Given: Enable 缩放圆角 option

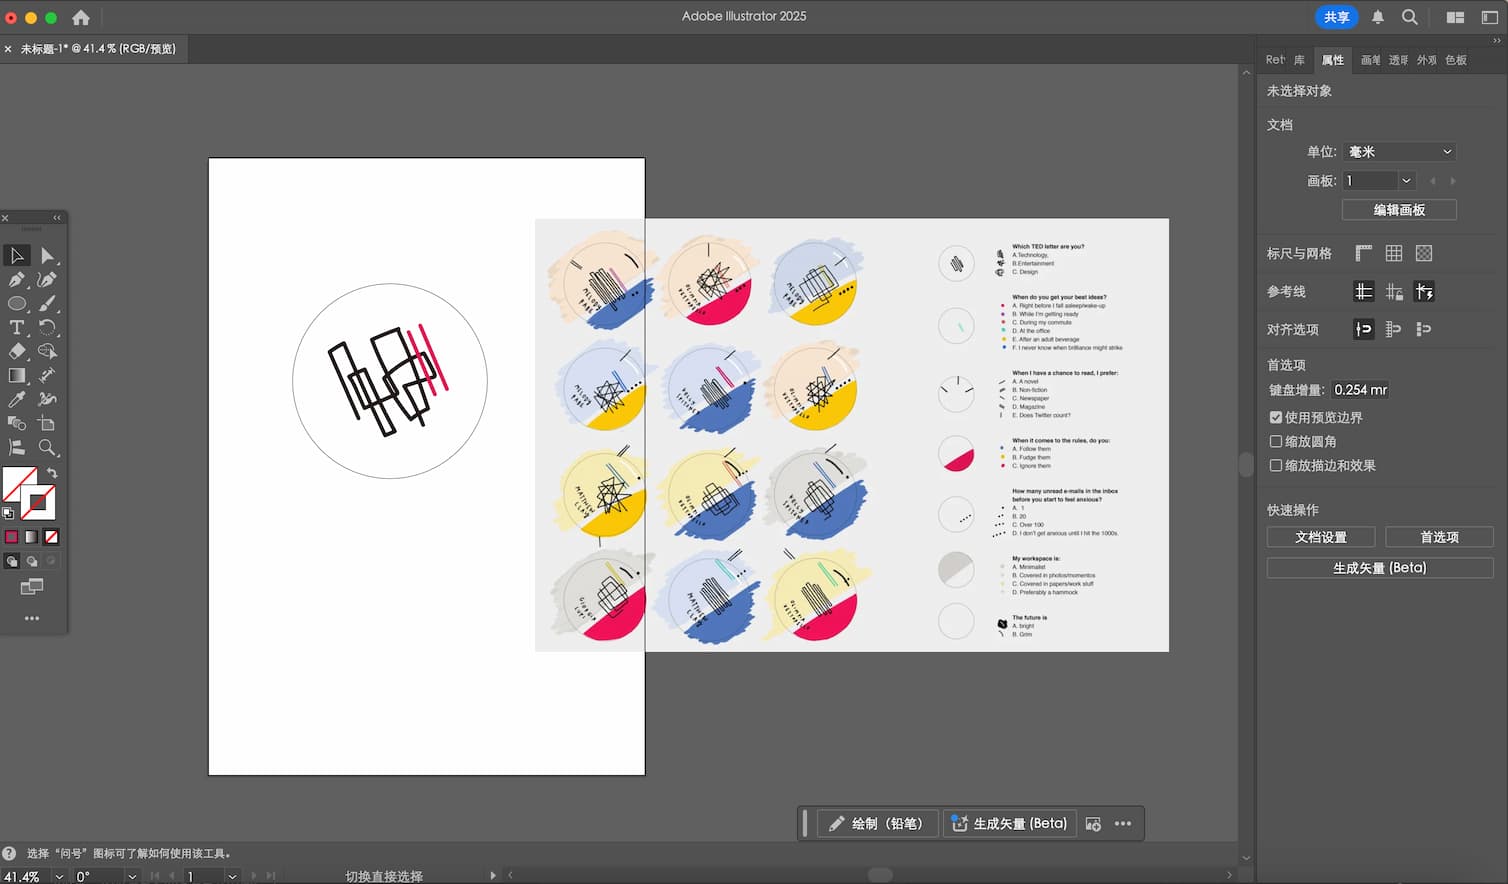Looking at the screenshot, I should pyautogui.click(x=1276, y=441).
